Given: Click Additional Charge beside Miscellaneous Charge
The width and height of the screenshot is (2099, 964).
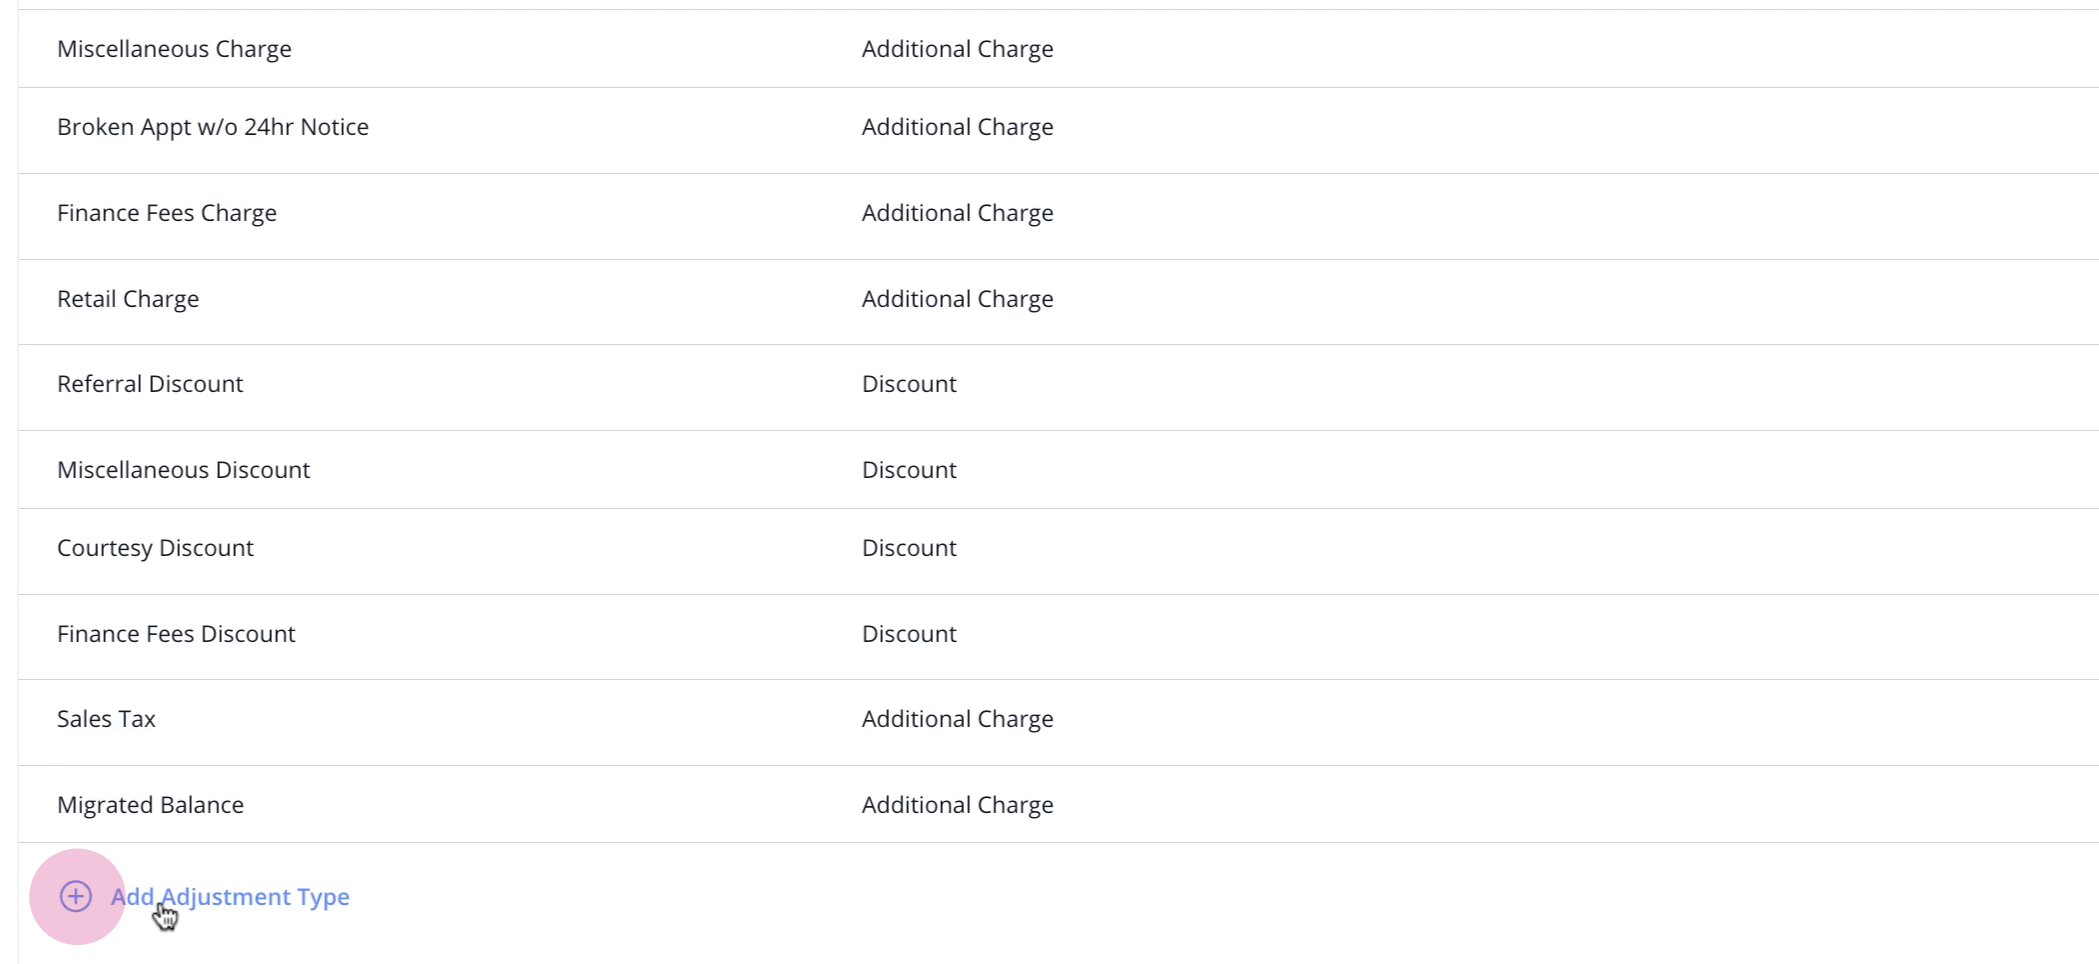Looking at the screenshot, I should tap(958, 49).
